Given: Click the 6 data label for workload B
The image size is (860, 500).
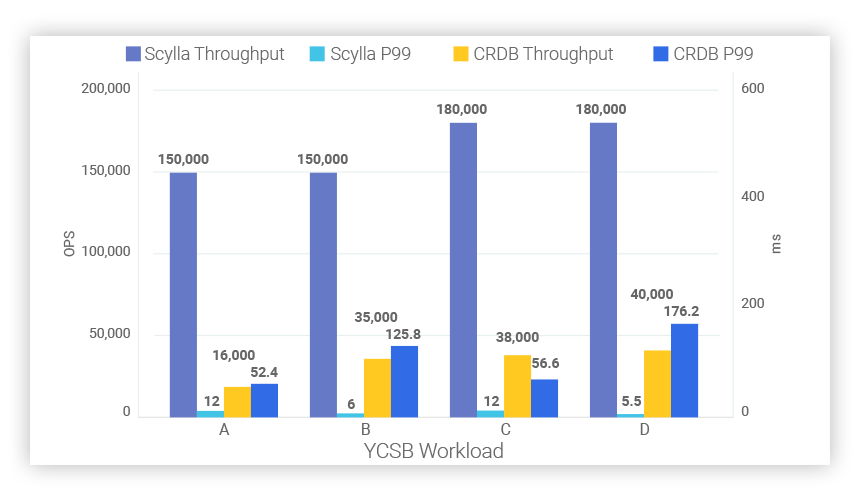Looking at the screenshot, I should pyautogui.click(x=351, y=405).
